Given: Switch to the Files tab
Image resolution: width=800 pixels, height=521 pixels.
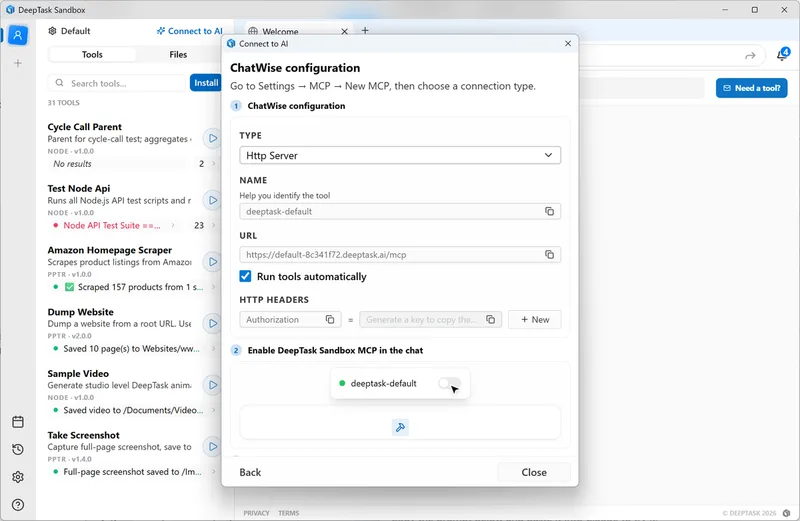Looking at the screenshot, I should pyautogui.click(x=178, y=55).
